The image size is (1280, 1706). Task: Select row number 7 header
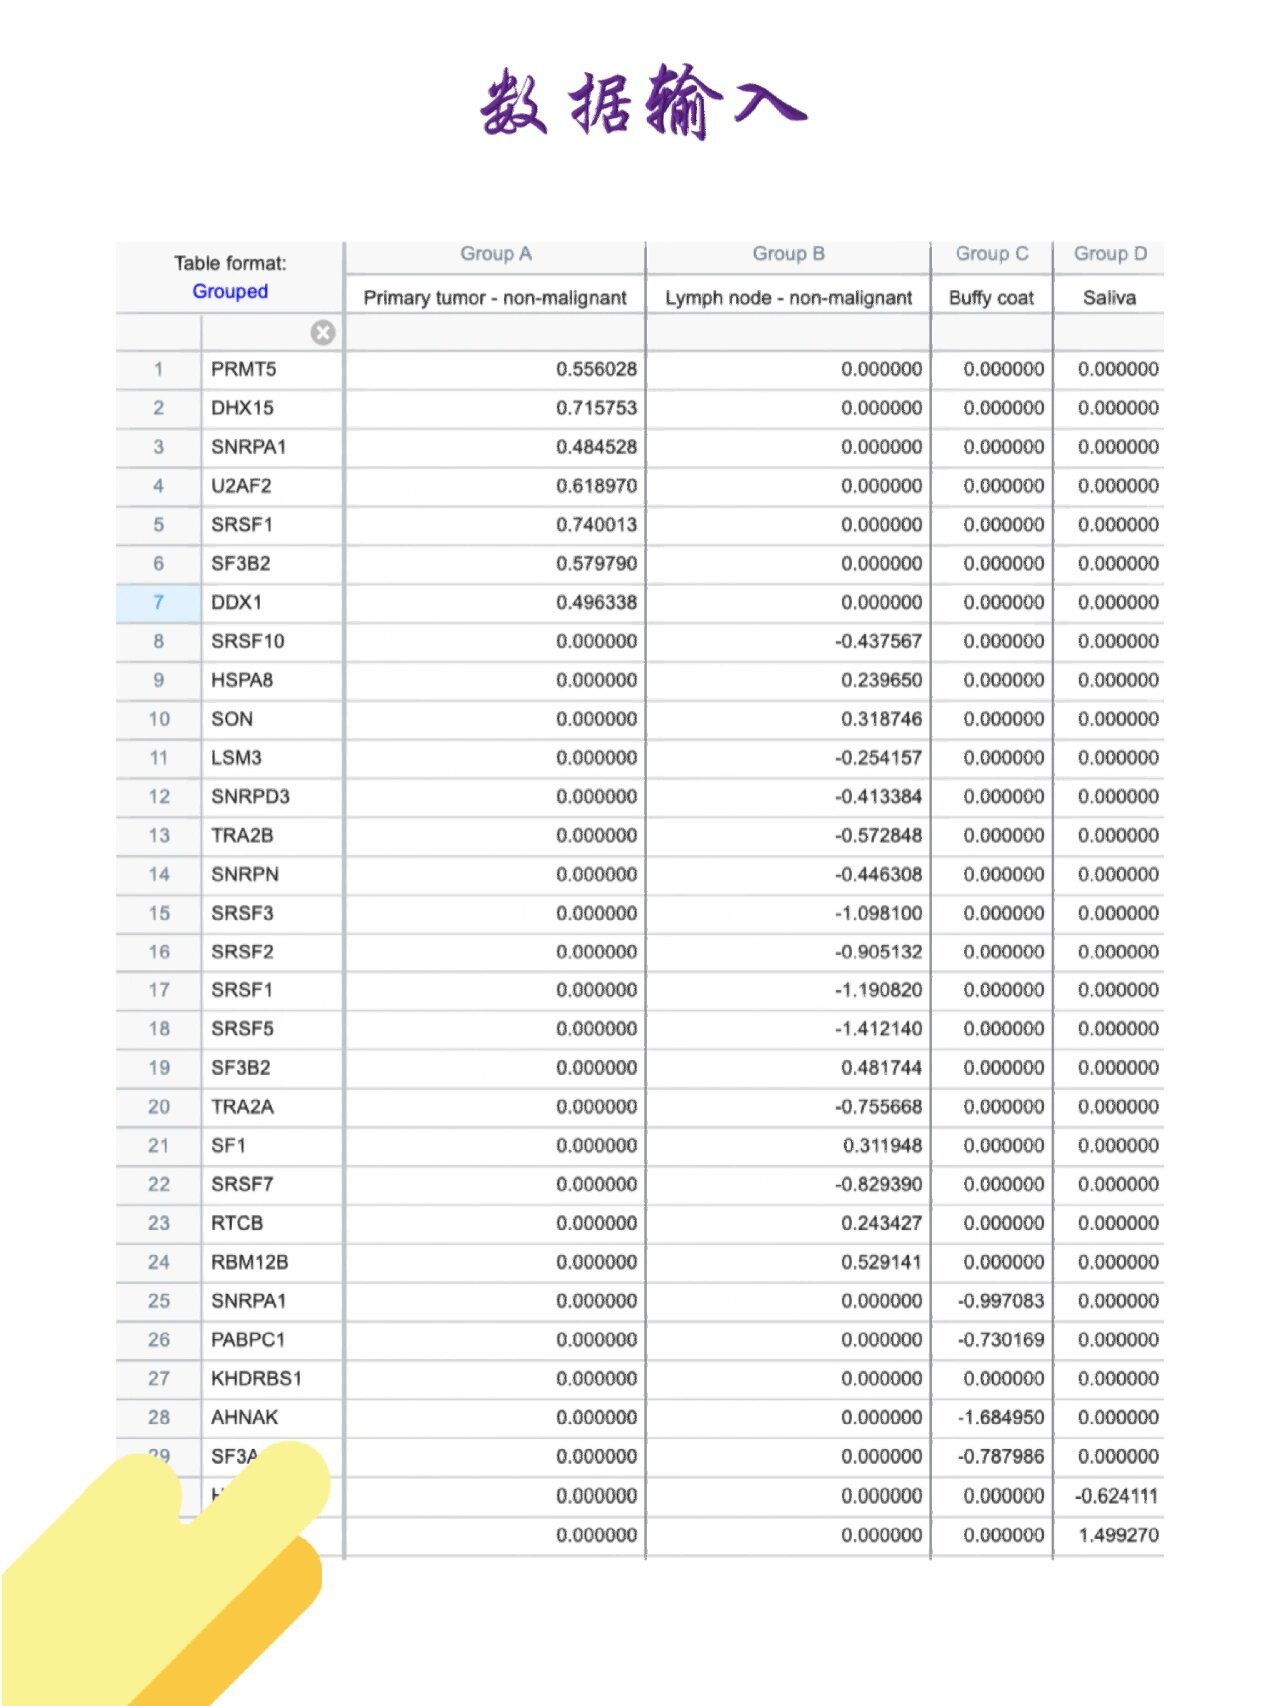158,602
